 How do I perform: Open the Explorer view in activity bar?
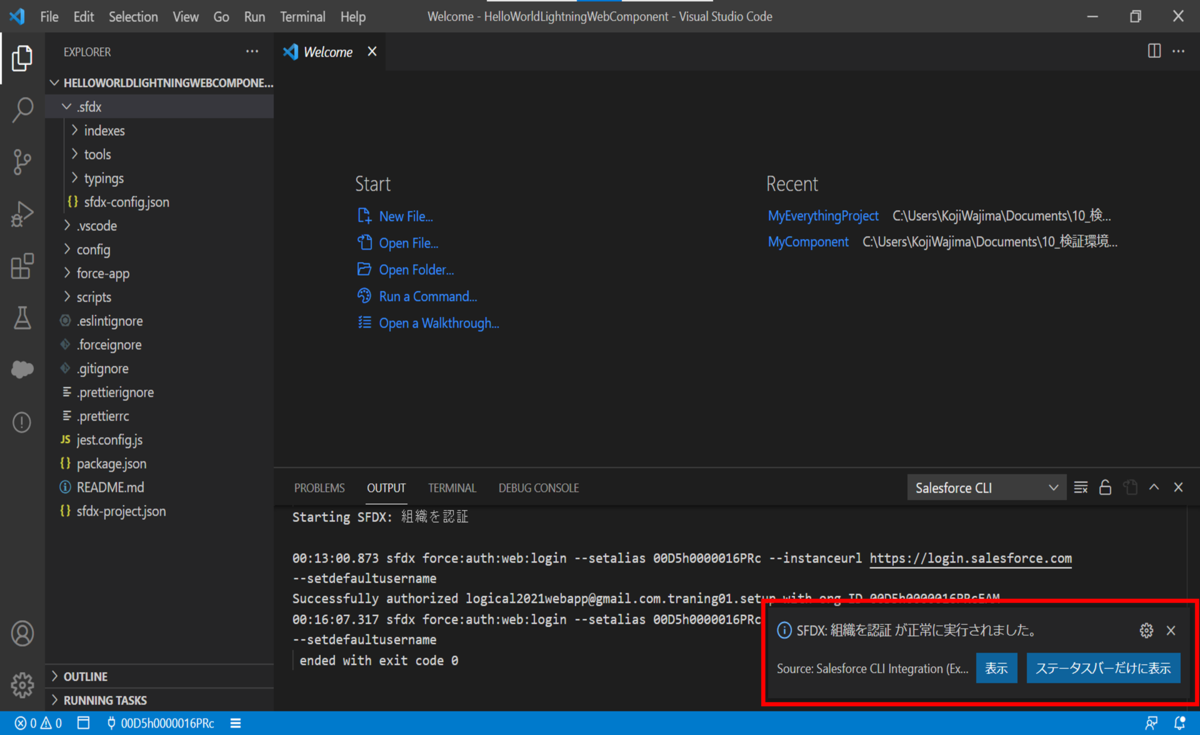point(22,58)
